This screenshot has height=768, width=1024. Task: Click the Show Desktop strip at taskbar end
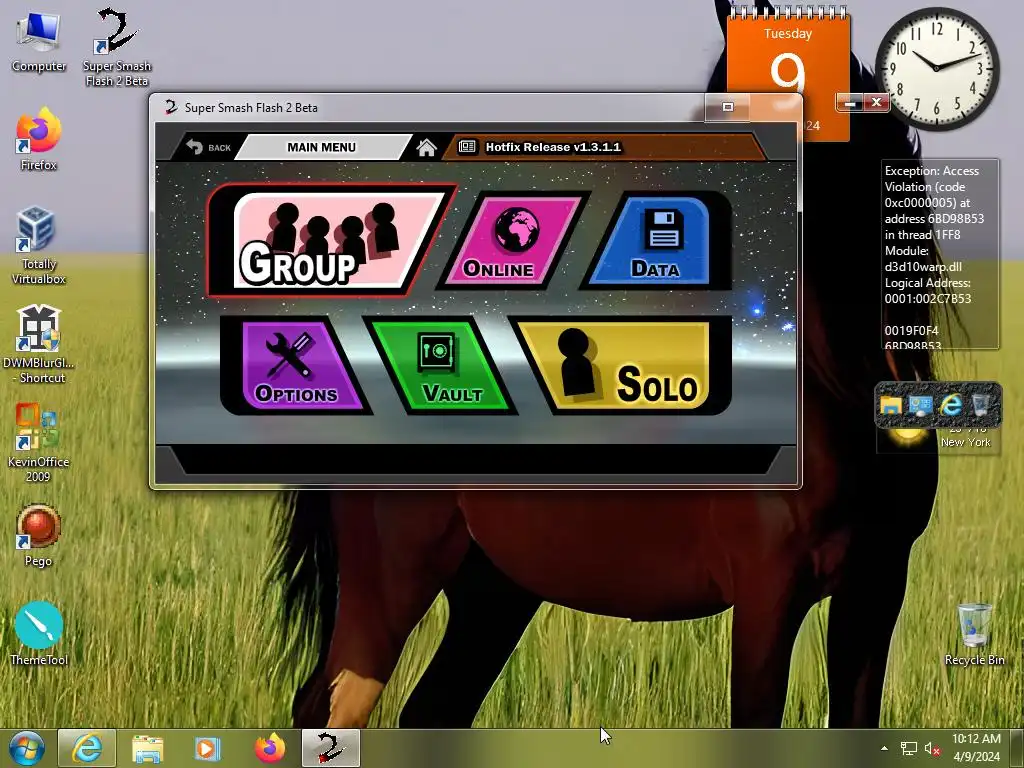pos(1017,748)
